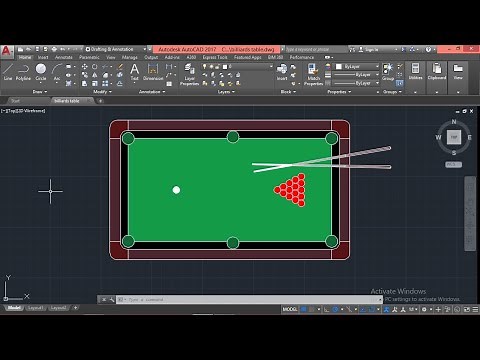Open the lineweight ByLayer dropdown

pyautogui.click(x=357, y=74)
